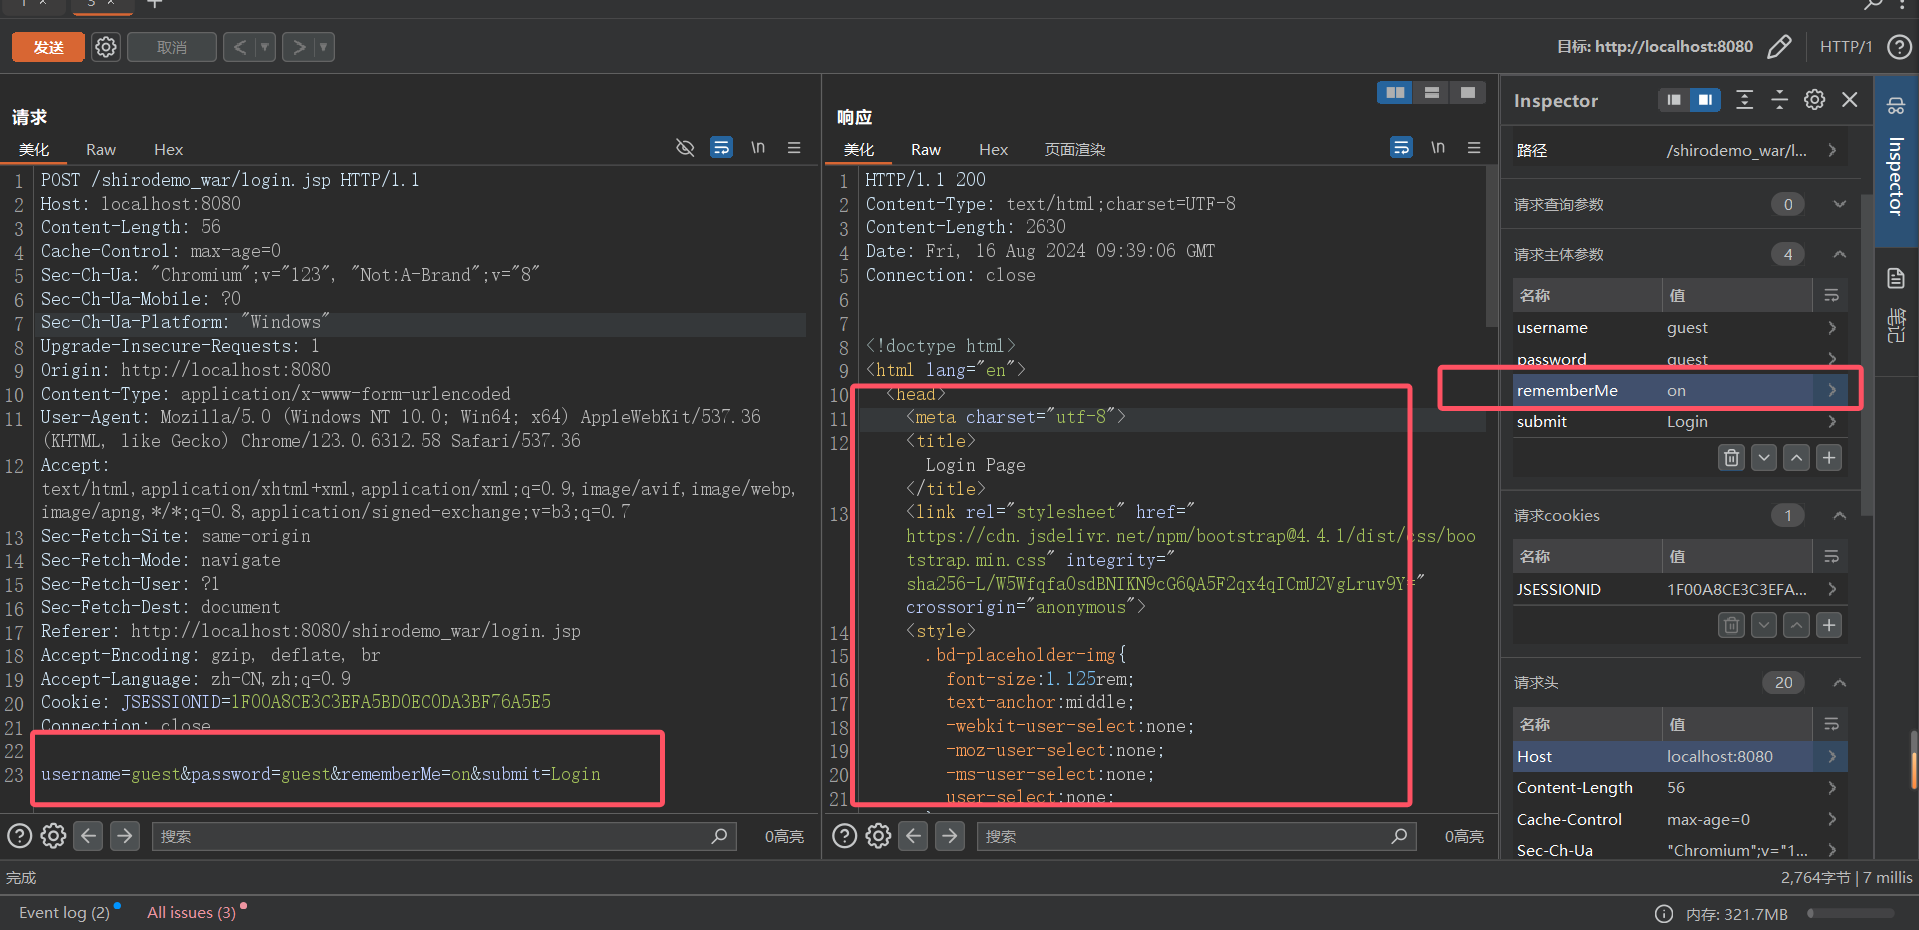
Task: Open submit parameter details arrow
Action: tap(1832, 422)
